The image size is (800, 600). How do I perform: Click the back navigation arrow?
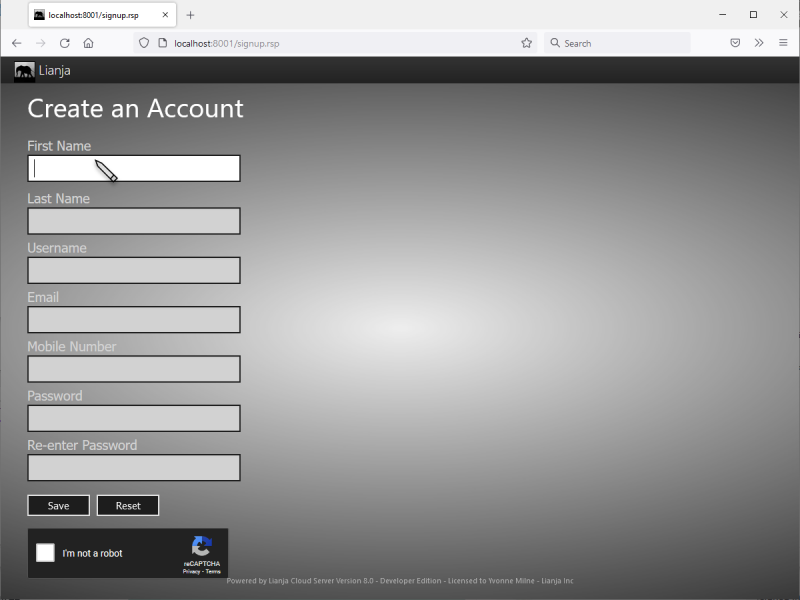point(16,42)
